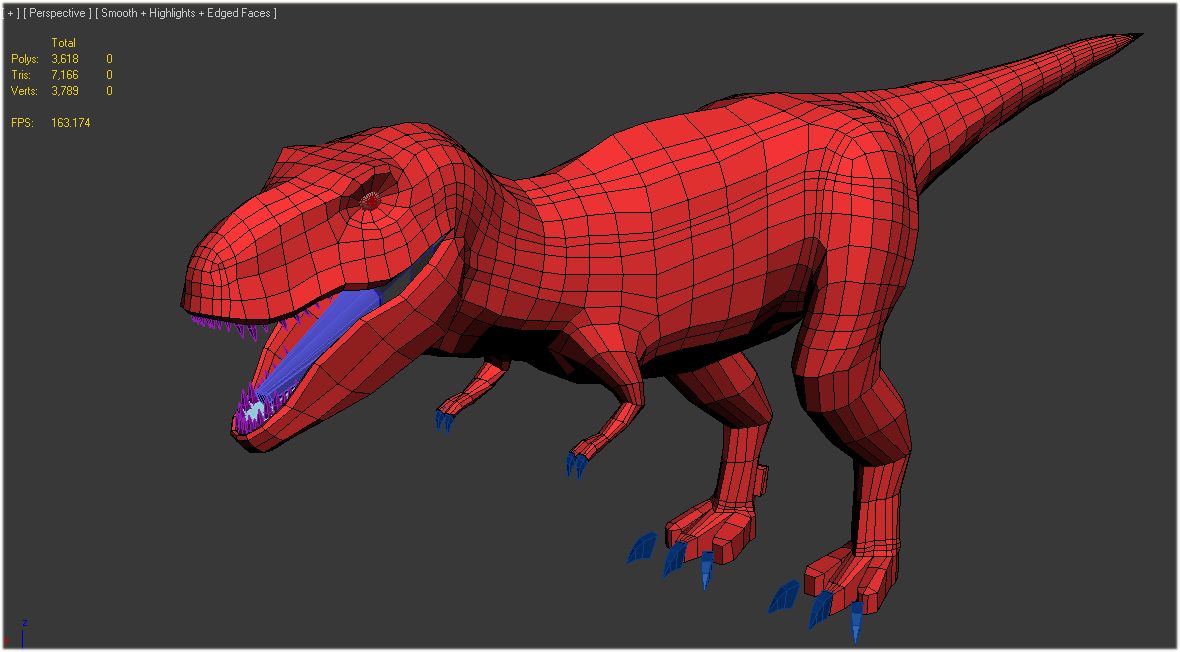
Task: Click the "Tris:" statistics label
Action: pos(20,75)
